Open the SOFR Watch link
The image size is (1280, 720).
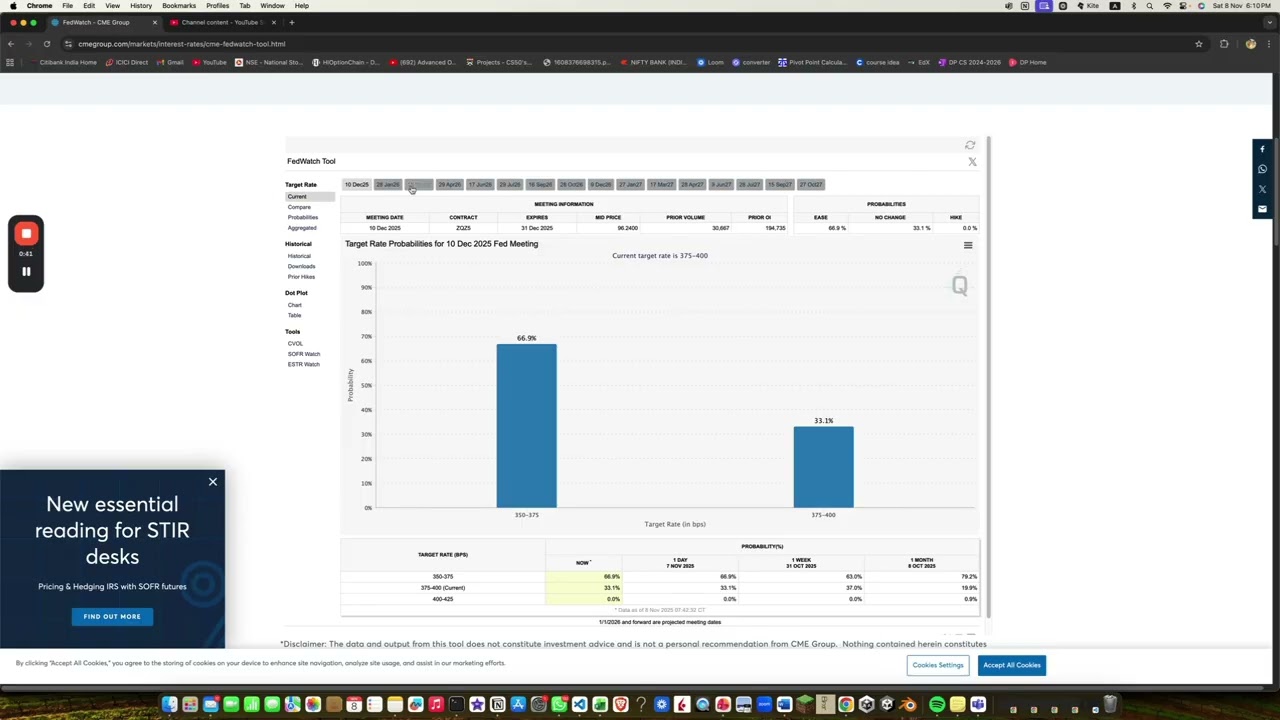point(304,354)
